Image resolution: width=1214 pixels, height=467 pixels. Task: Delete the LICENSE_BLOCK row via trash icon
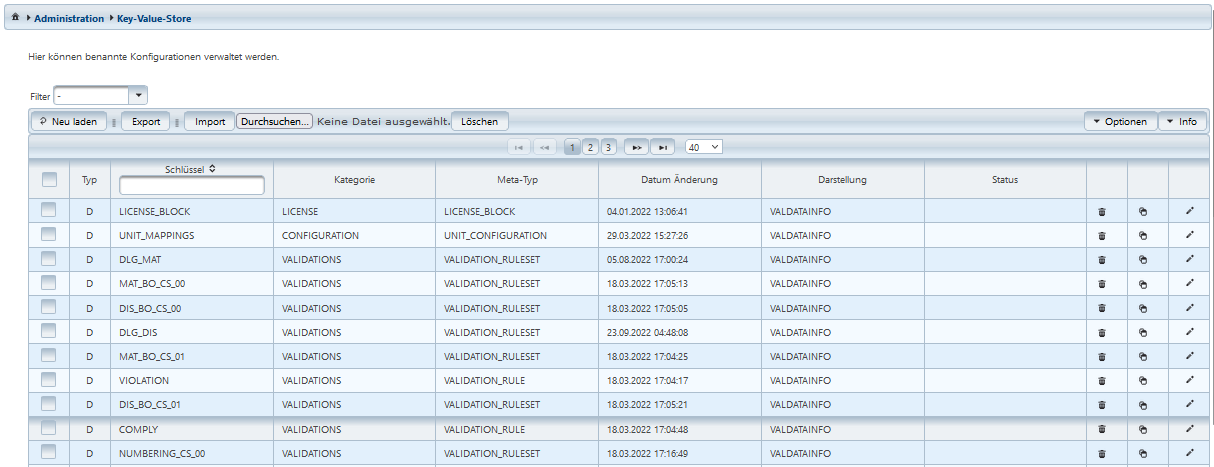[x=1102, y=212]
